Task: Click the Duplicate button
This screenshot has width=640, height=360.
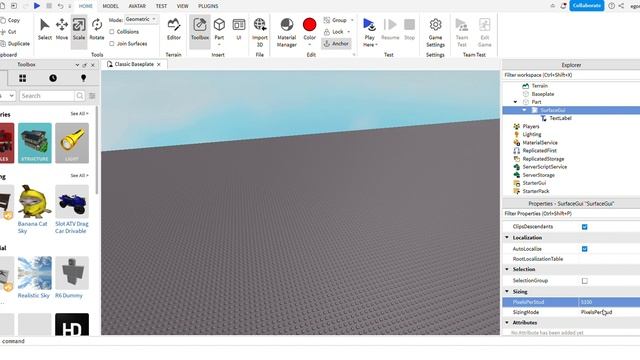Action: 16,44
